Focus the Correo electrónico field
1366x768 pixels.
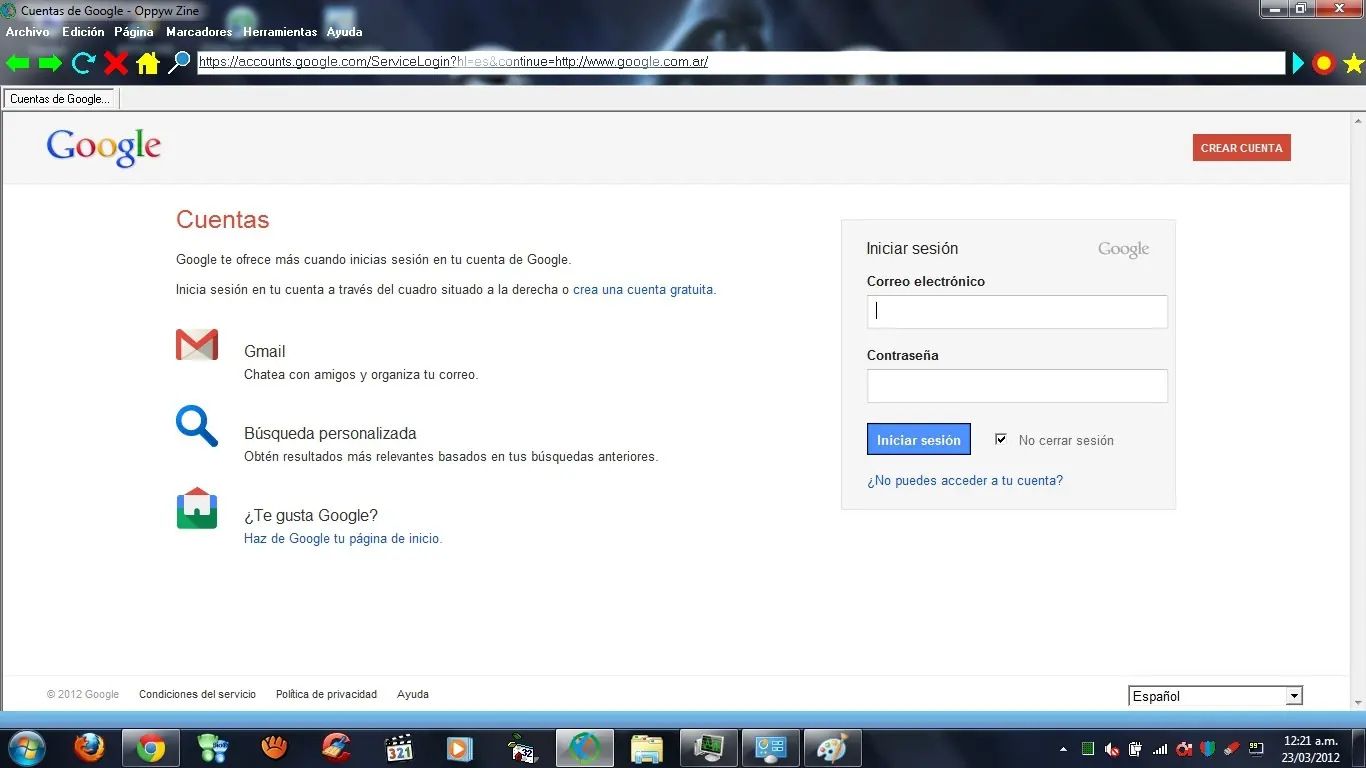(x=1017, y=312)
